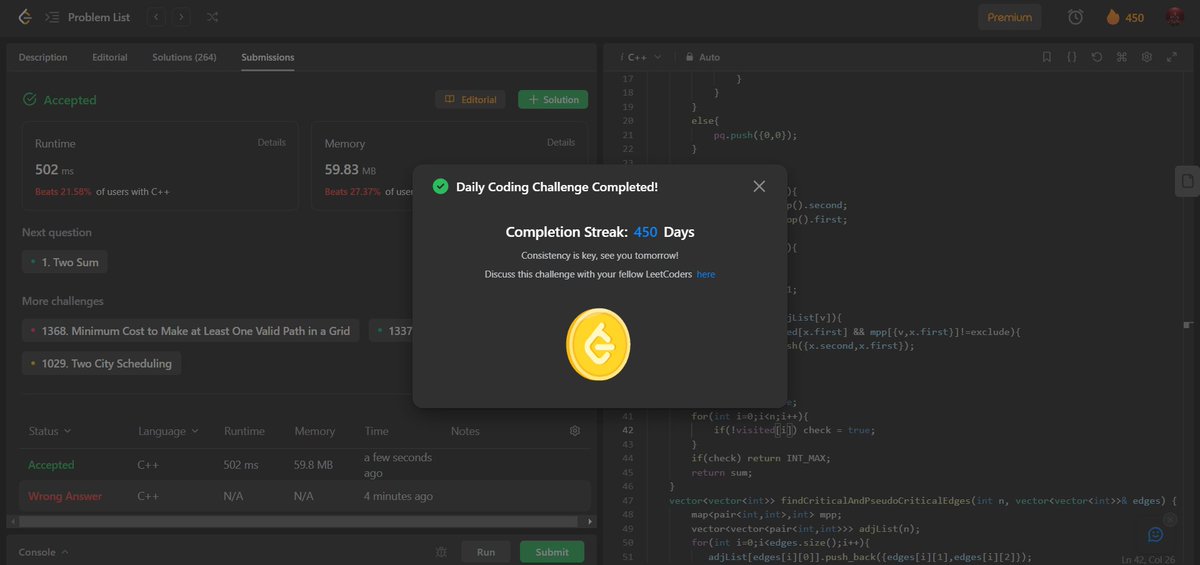Screen dimensions: 1200x565
Task: Click the gold LeetCoin icon
Action: point(598,344)
